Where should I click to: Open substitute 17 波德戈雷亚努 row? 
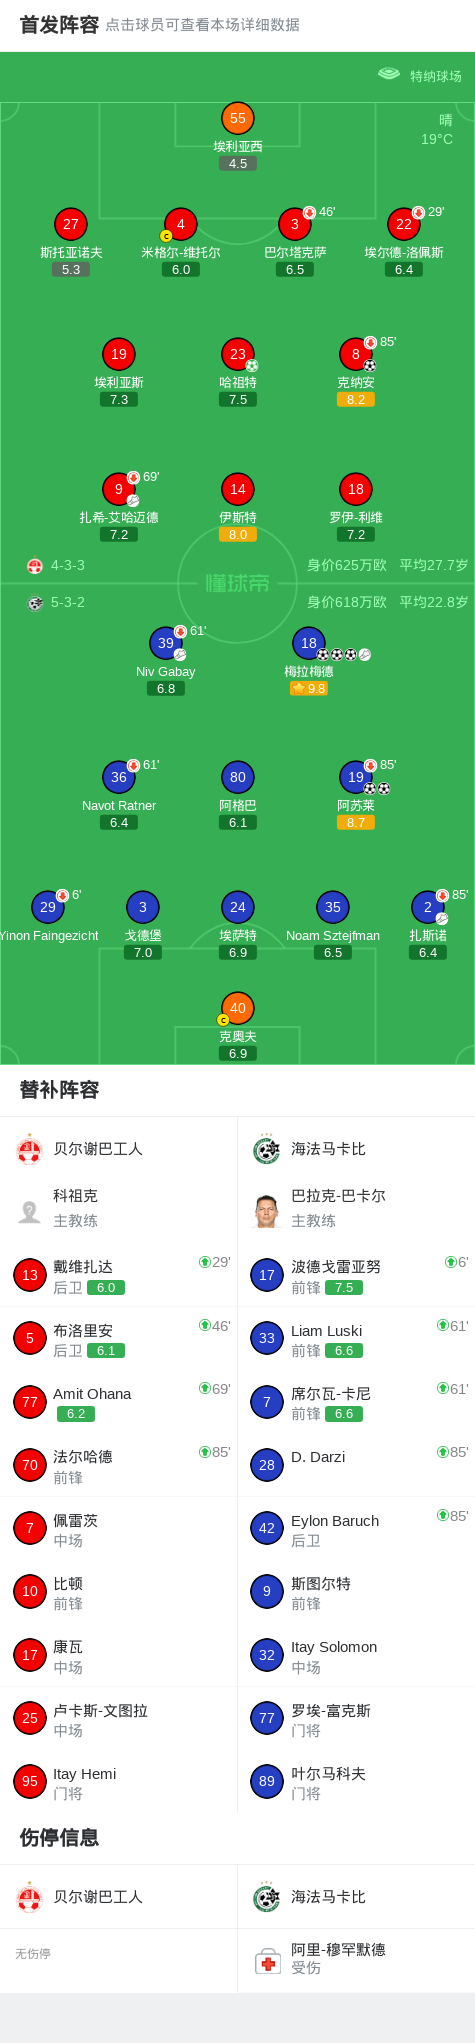point(356,1275)
